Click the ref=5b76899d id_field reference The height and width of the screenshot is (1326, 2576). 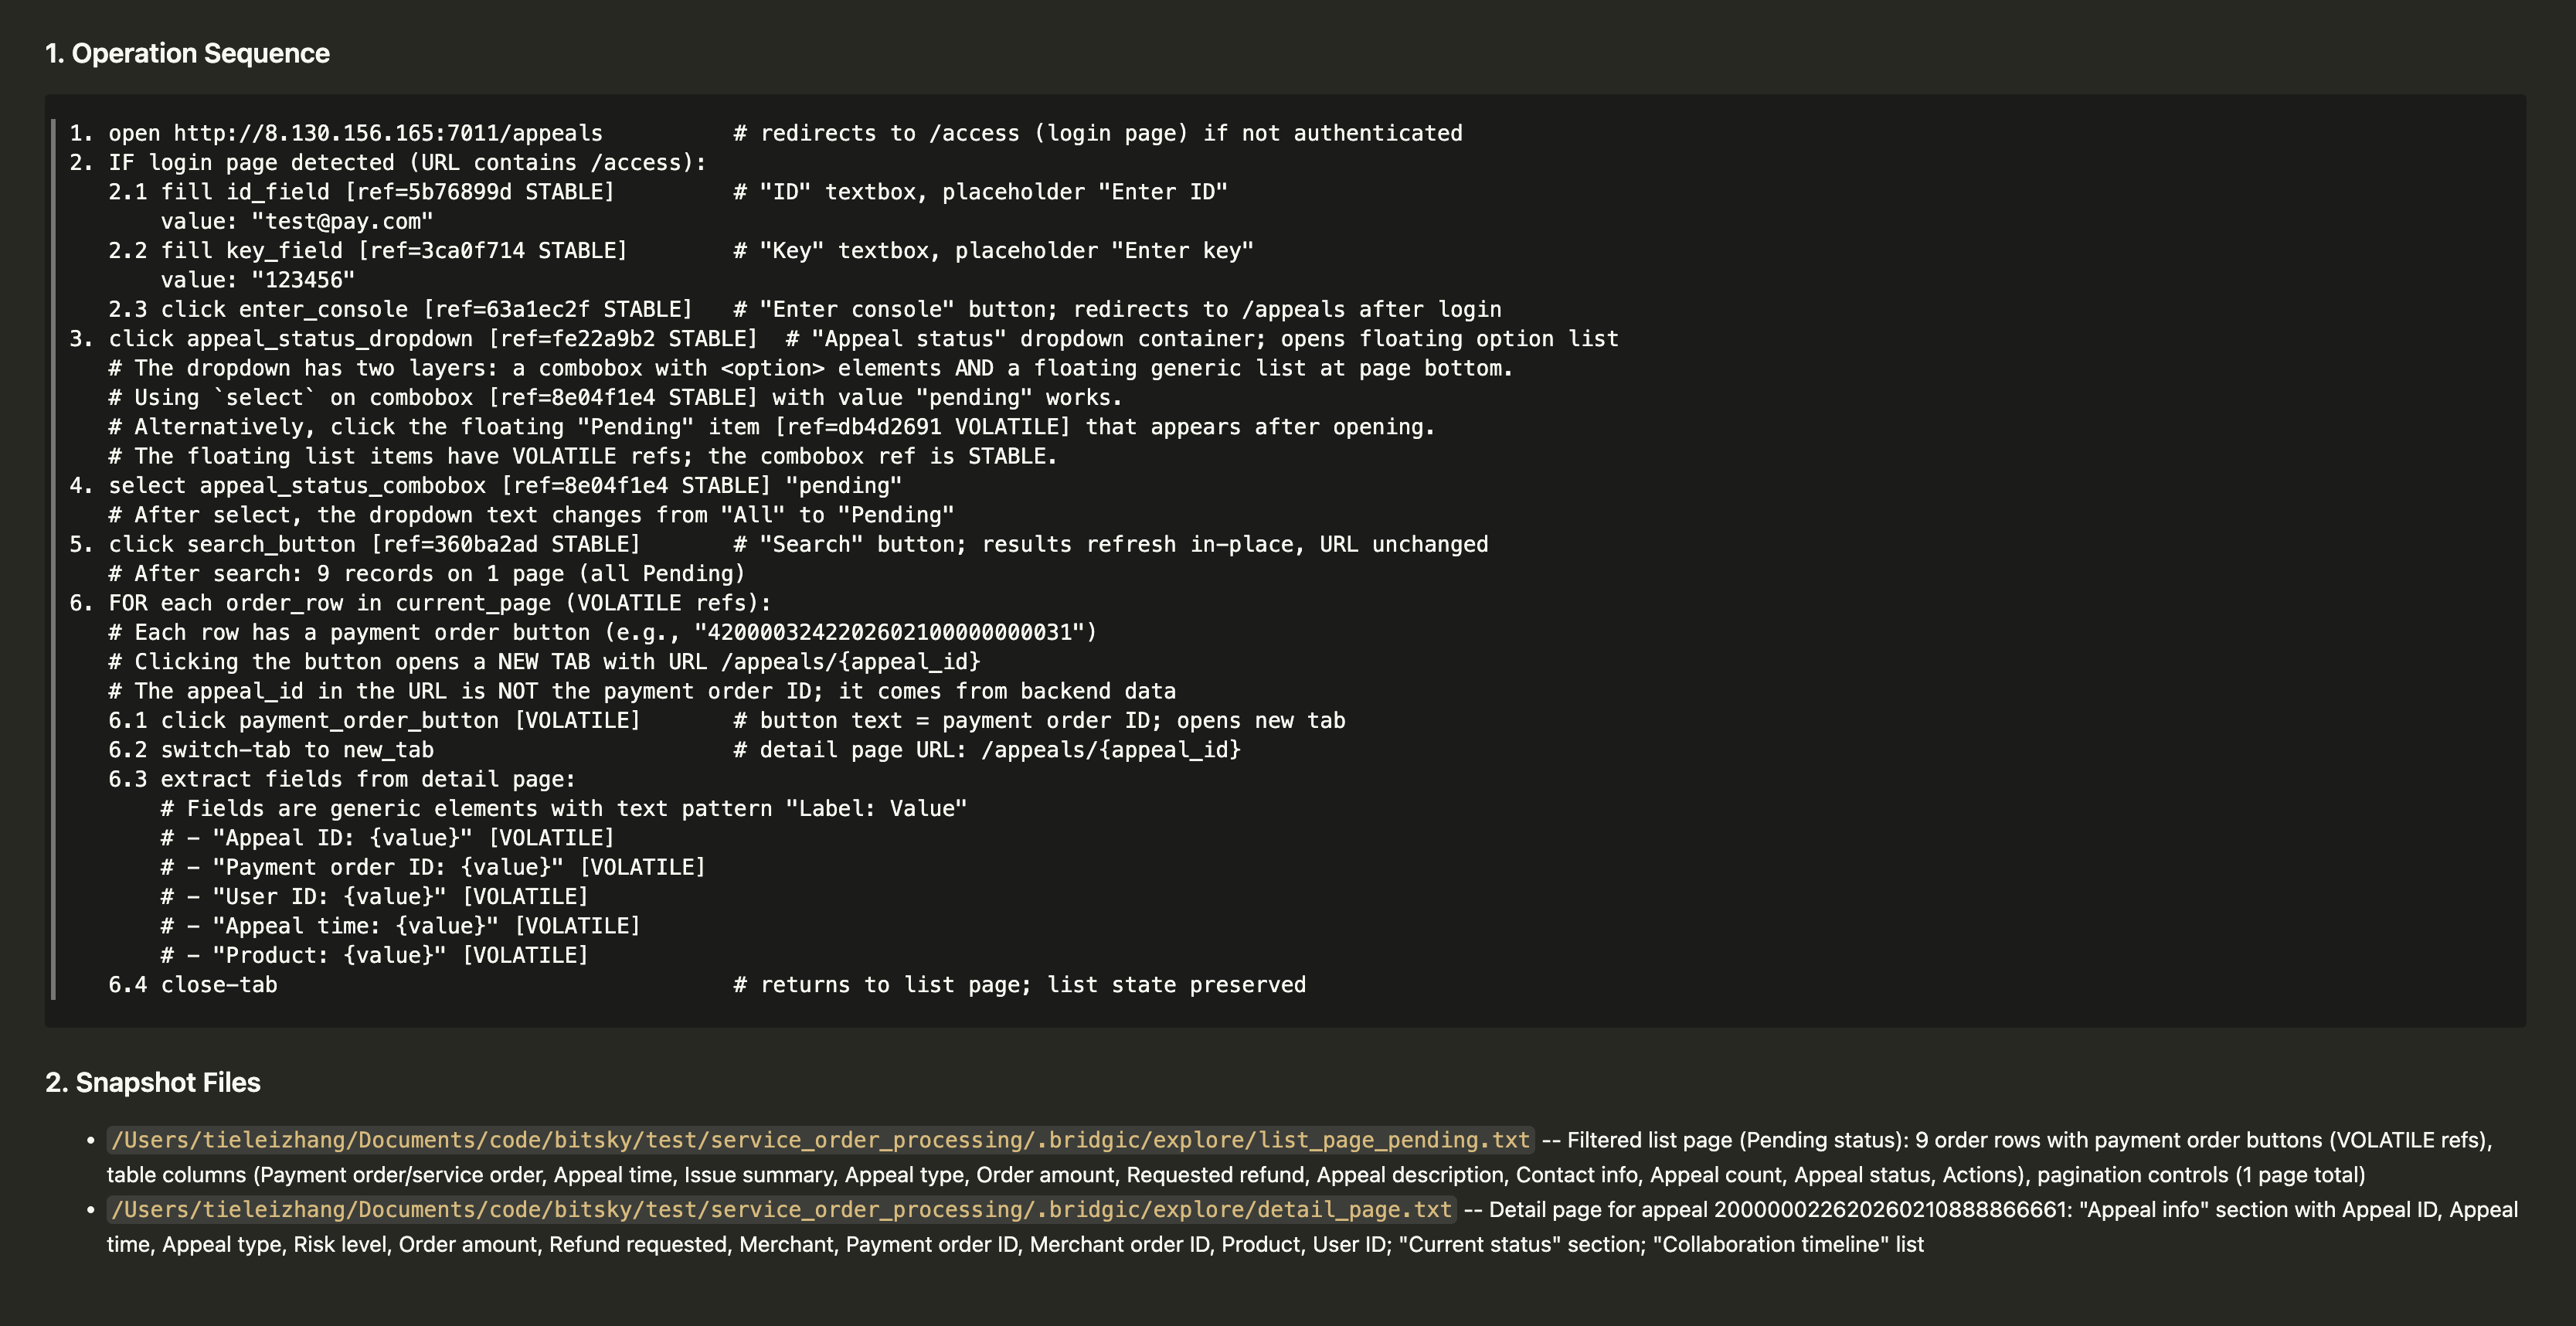click(x=479, y=192)
